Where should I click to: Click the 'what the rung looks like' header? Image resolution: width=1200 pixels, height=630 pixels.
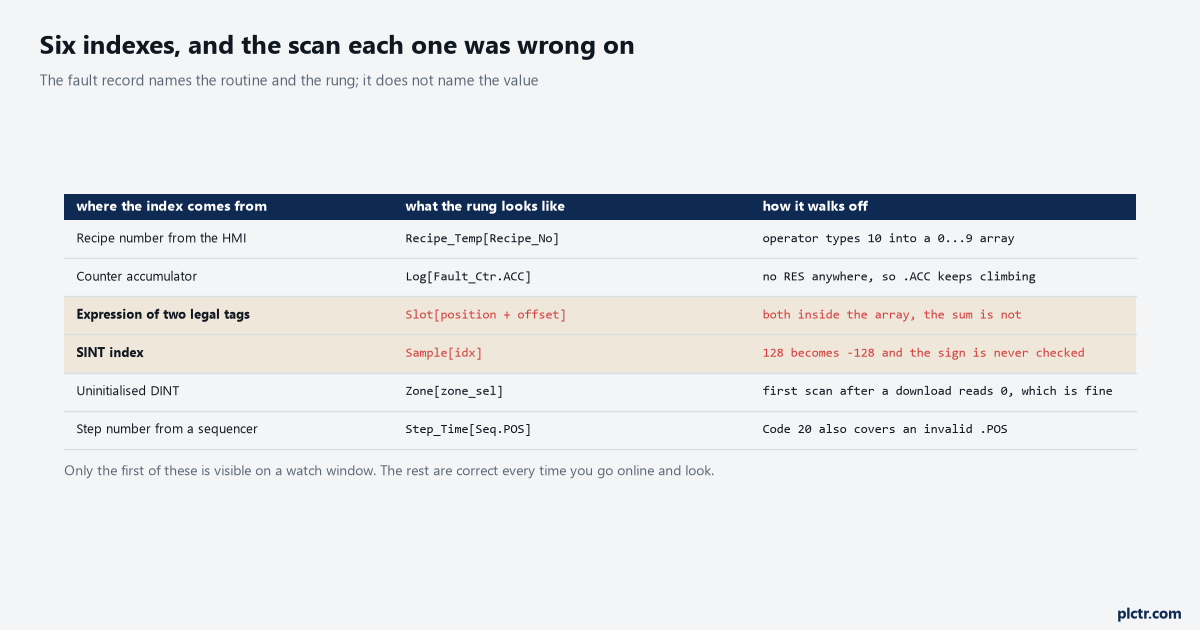pos(485,206)
